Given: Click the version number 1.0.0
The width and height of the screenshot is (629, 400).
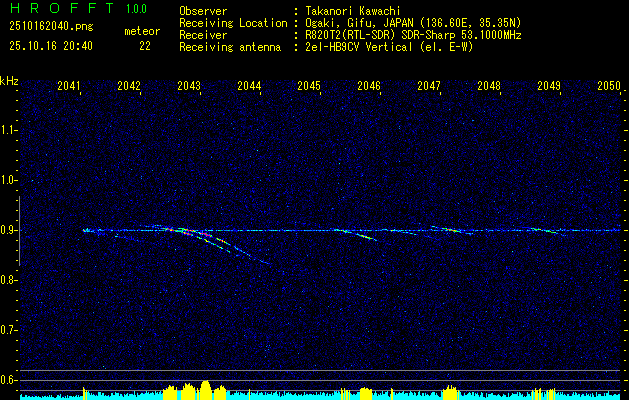Looking at the screenshot, I should coord(136,8).
